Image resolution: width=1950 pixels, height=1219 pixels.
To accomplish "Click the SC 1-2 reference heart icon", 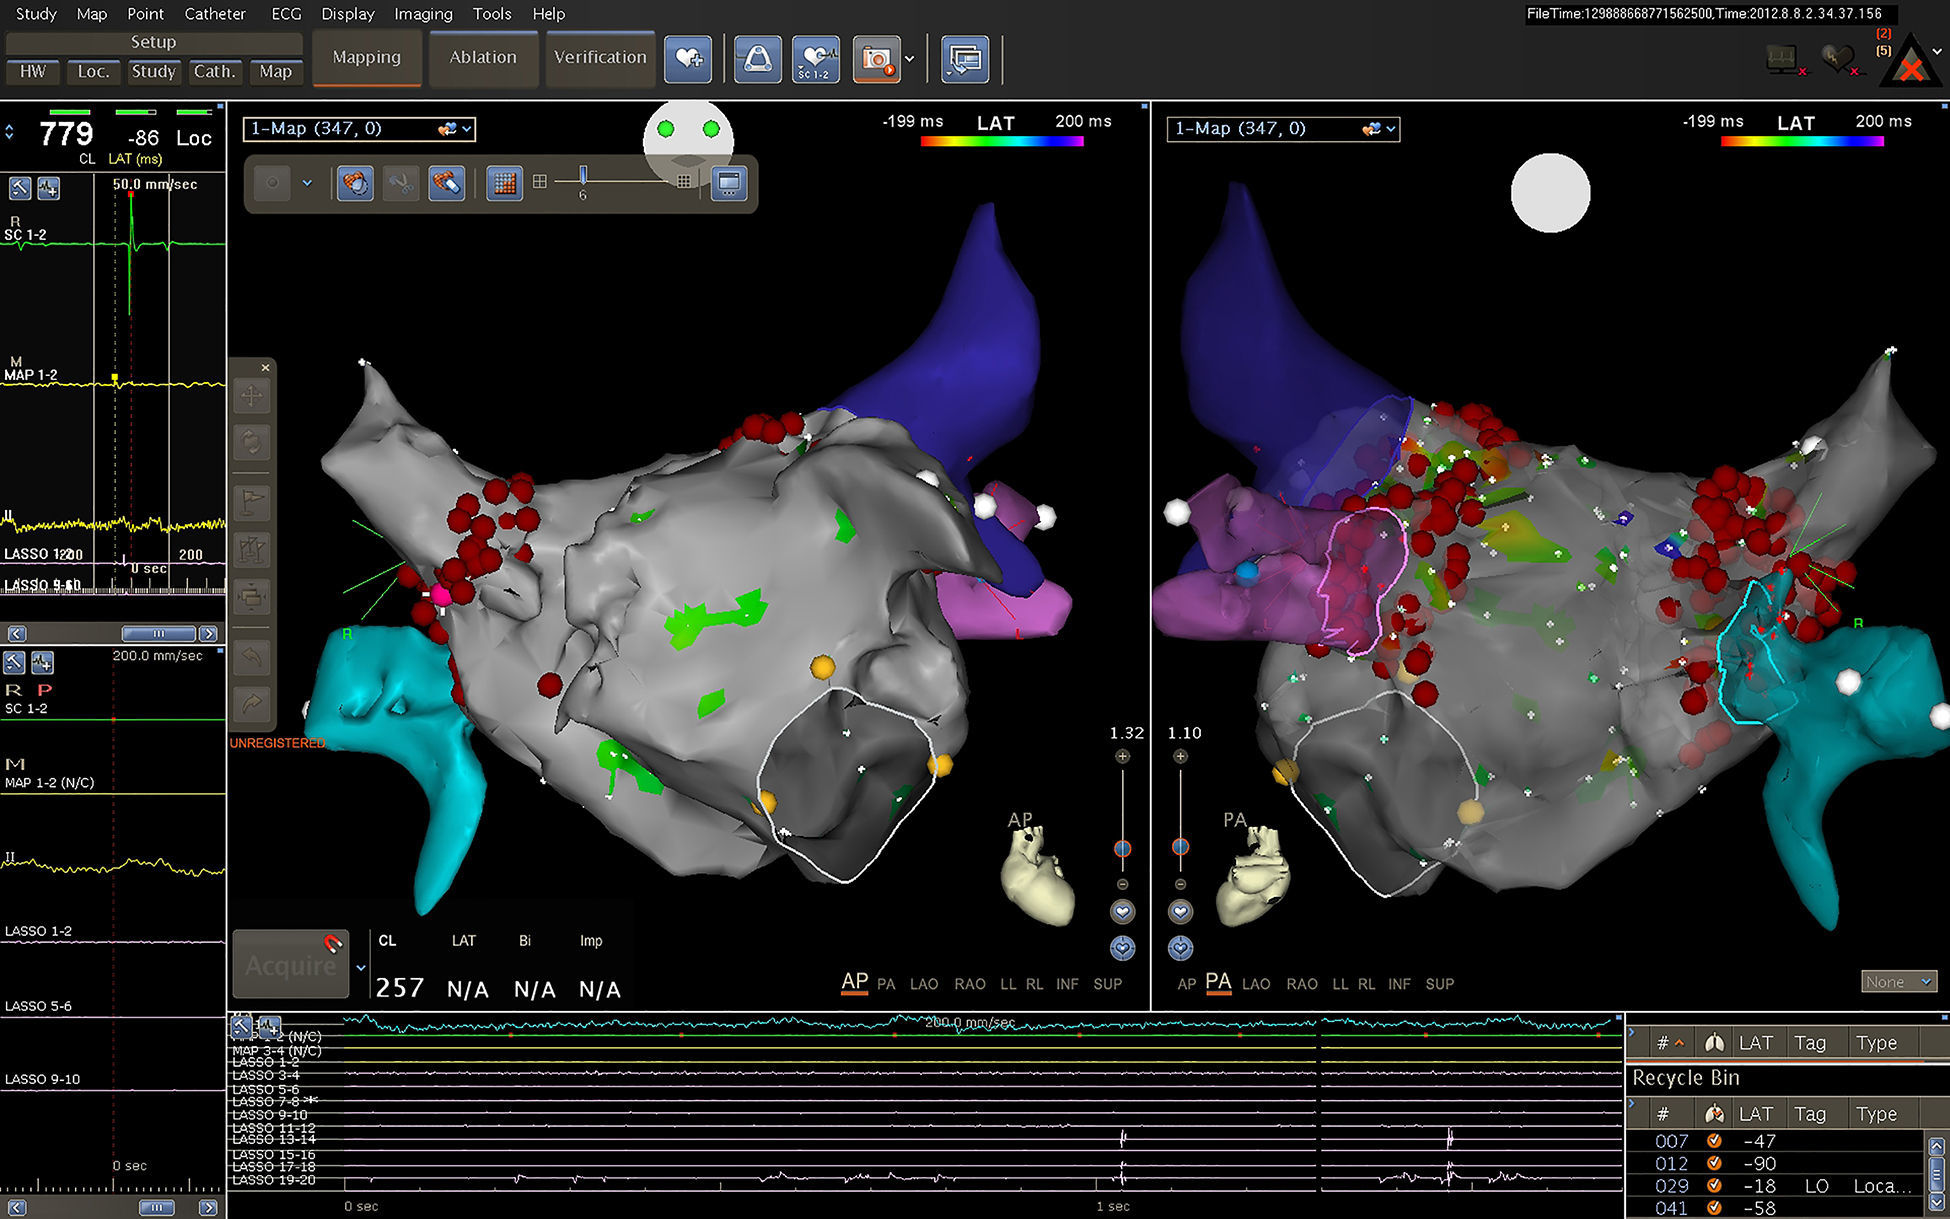I will pyautogui.click(x=815, y=59).
